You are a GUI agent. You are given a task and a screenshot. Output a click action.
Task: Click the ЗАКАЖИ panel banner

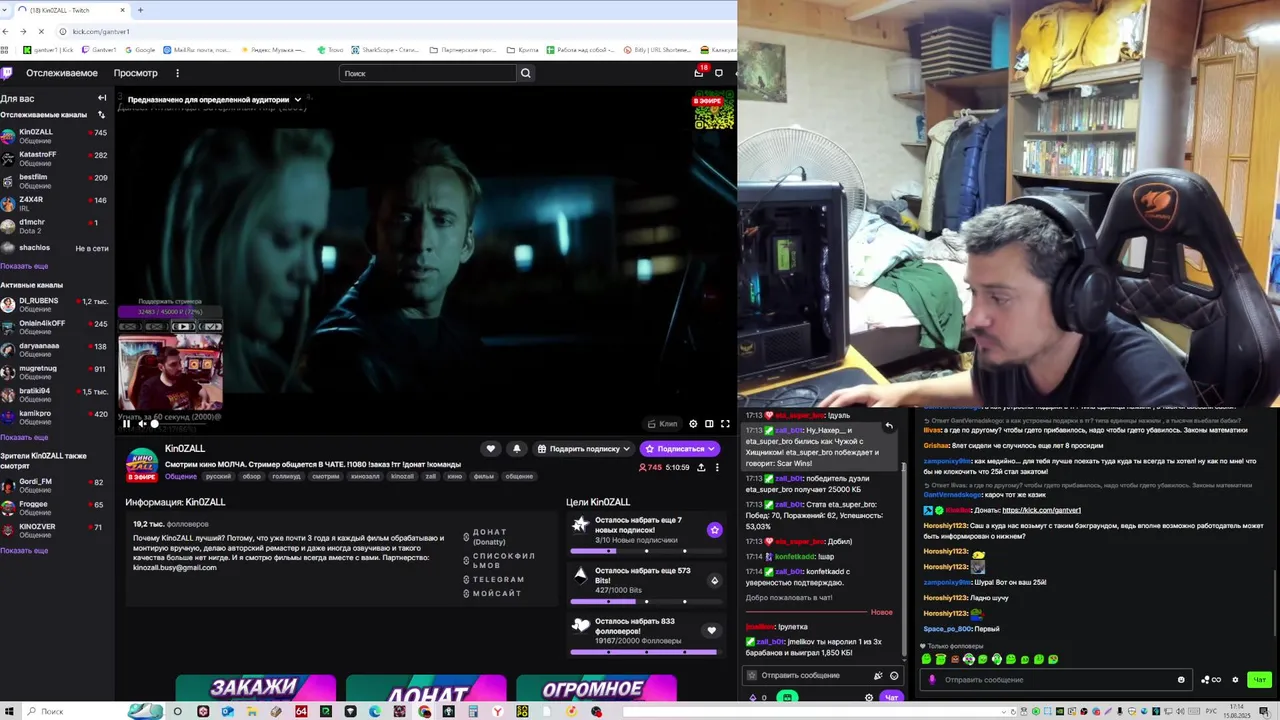point(256,688)
